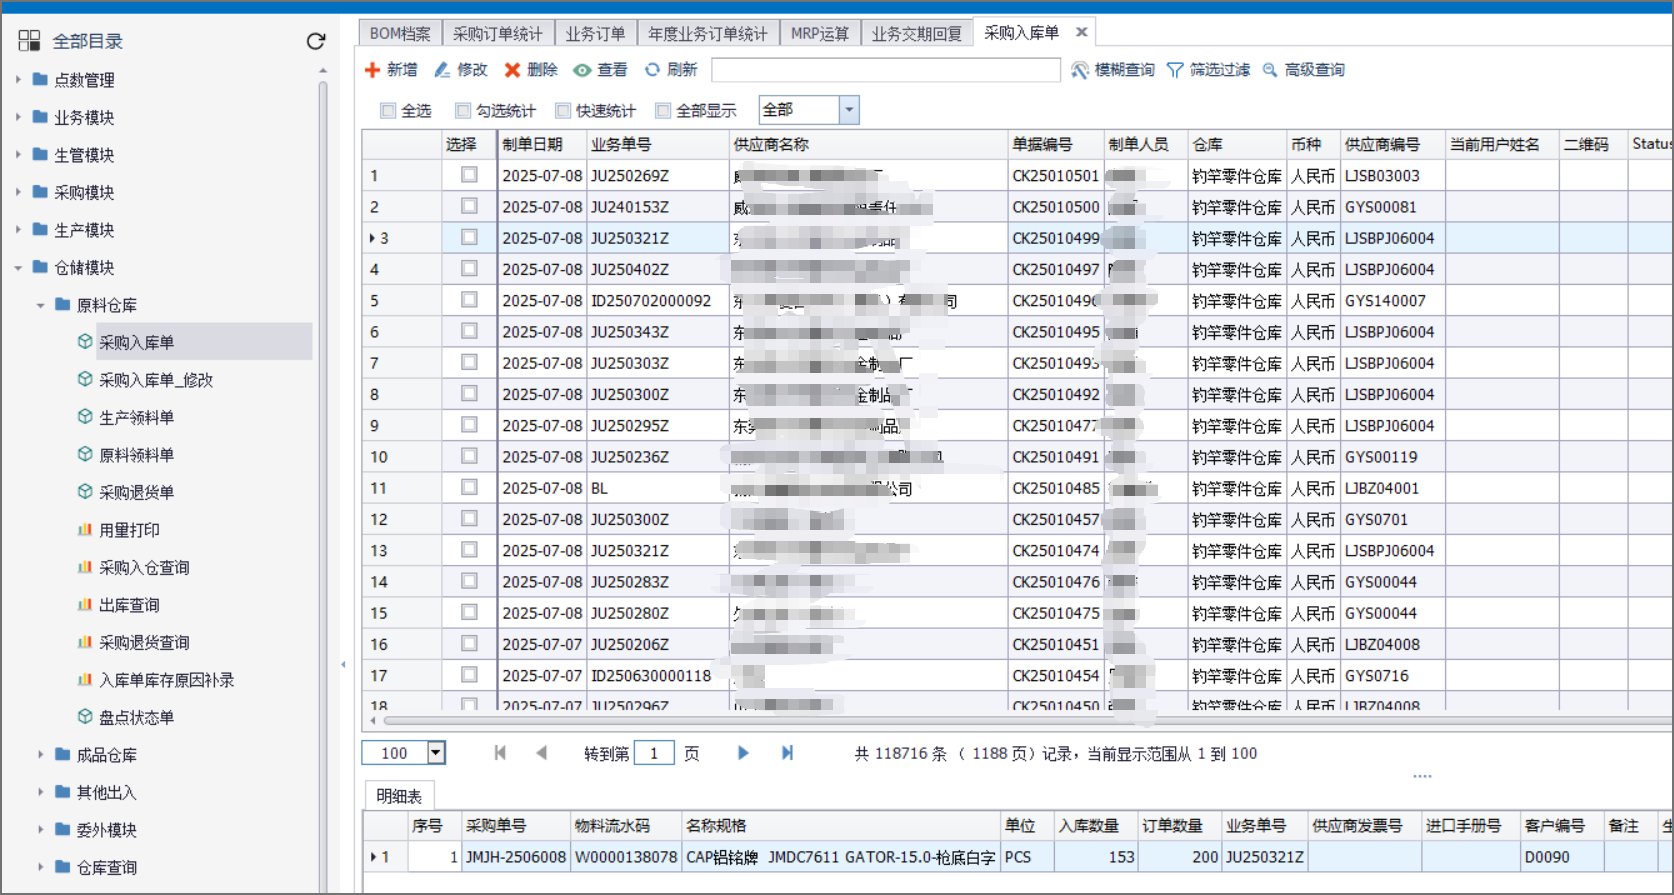This screenshot has width=1674, height=895.
Task: Click the 删除 (delete) red X icon
Action: 512,70
